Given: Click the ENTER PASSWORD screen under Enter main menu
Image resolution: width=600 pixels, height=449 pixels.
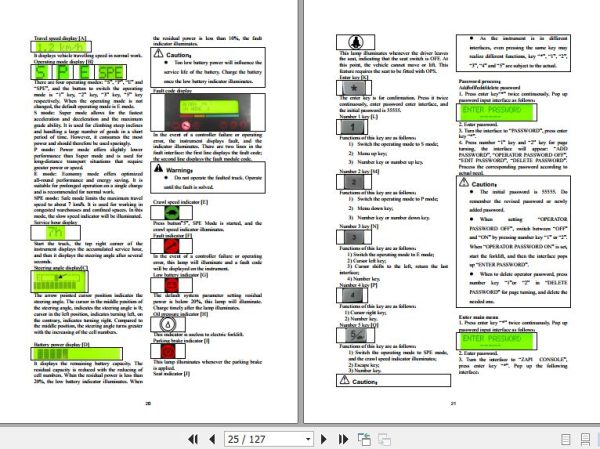Looking at the screenshot, I should click(x=497, y=341).
